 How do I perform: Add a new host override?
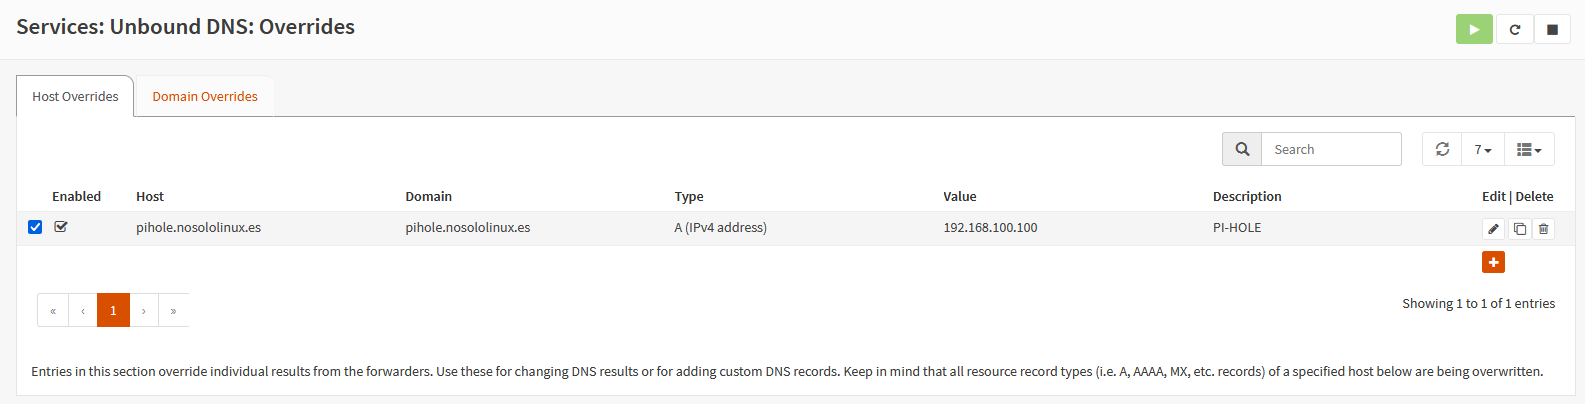coord(1493,262)
